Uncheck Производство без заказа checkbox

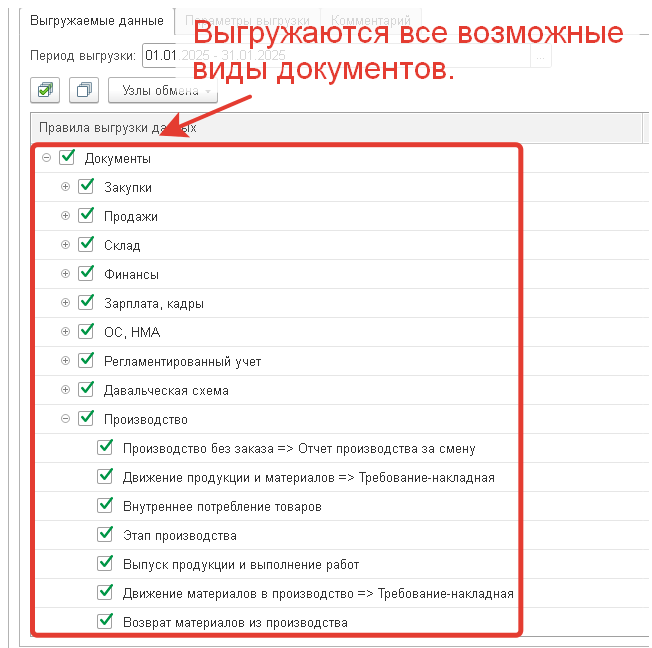coord(105,447)
